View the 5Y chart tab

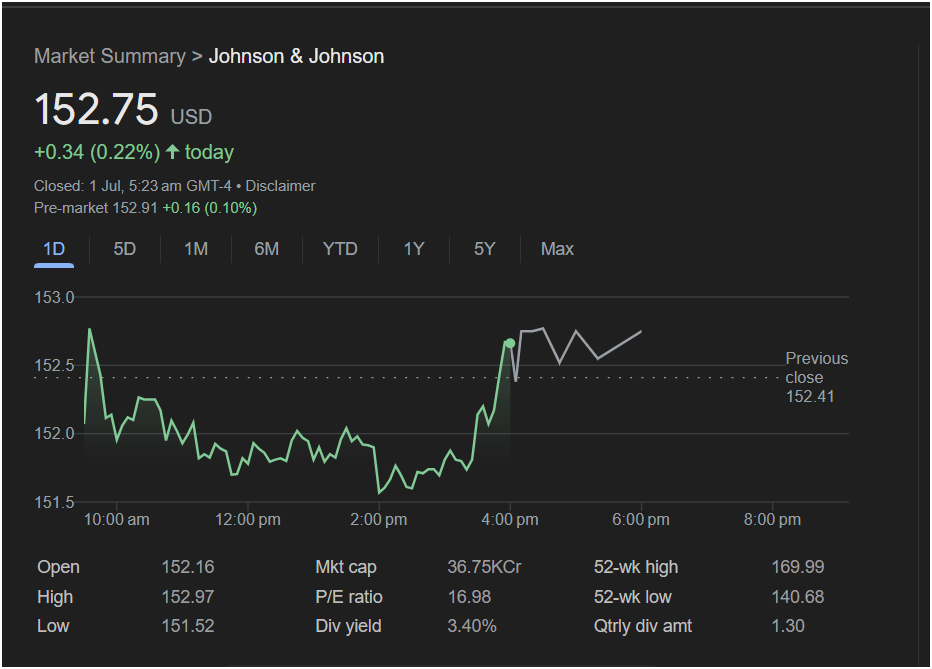484,249
